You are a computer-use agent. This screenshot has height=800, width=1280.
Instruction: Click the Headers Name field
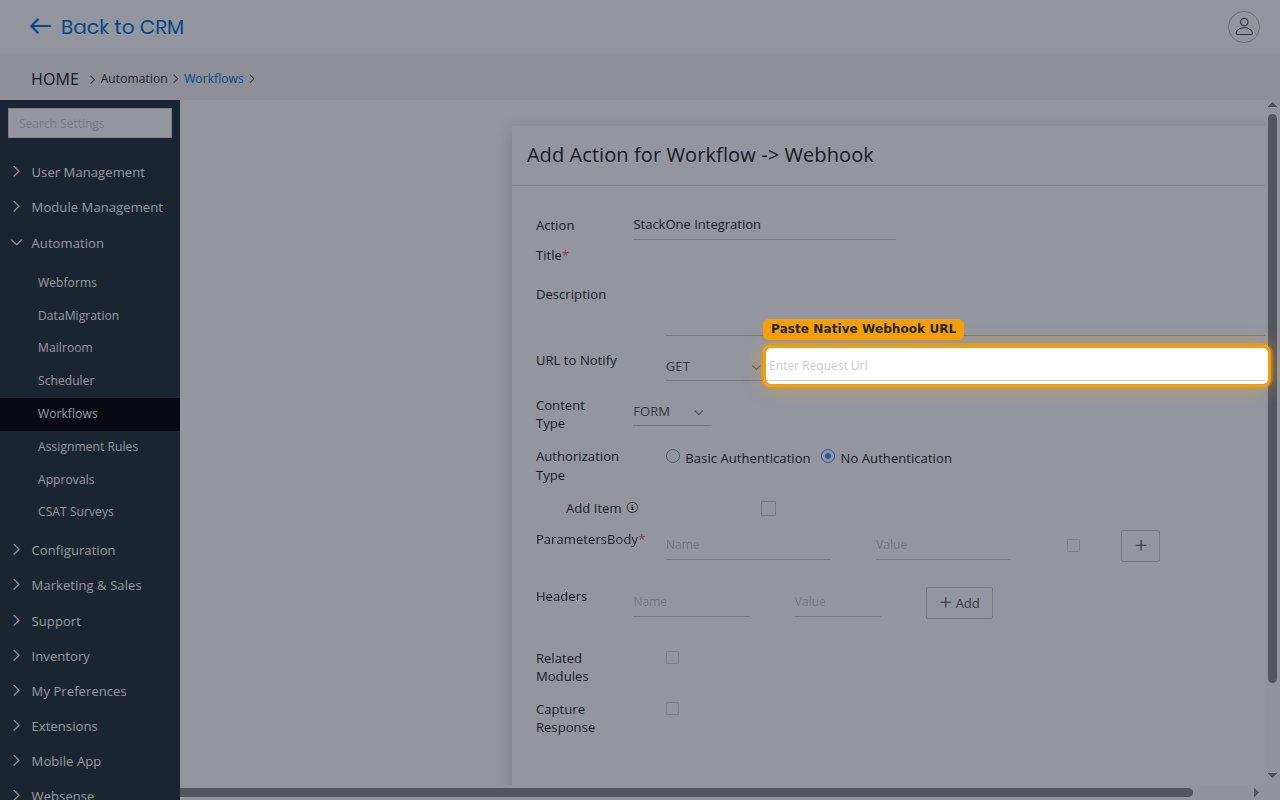[691, 602]
